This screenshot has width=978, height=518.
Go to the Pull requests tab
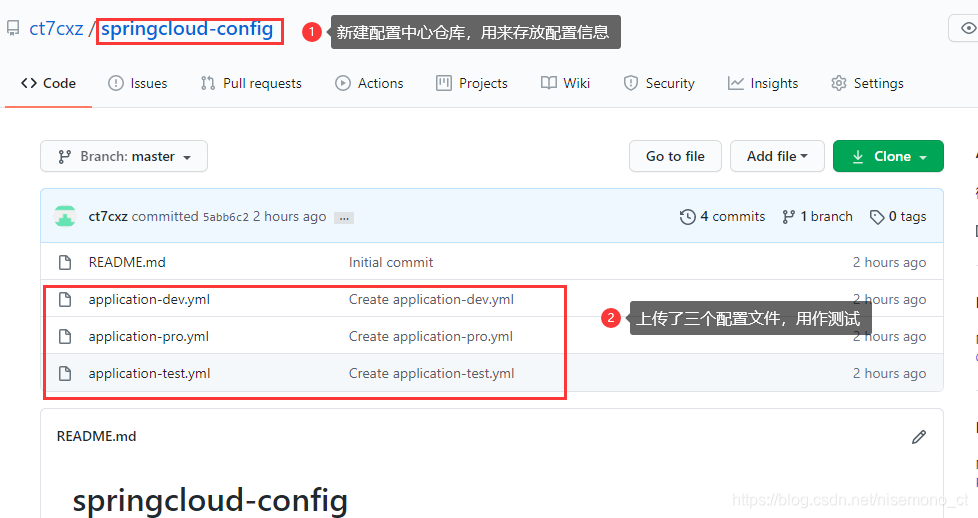(x=251, y=83)
